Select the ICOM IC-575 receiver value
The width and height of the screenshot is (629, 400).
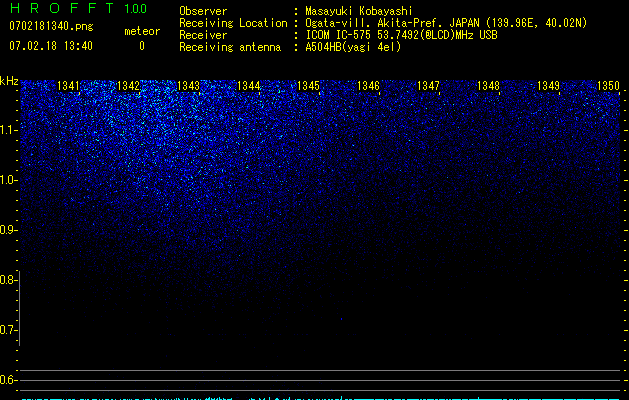click(x=401, y=35)
